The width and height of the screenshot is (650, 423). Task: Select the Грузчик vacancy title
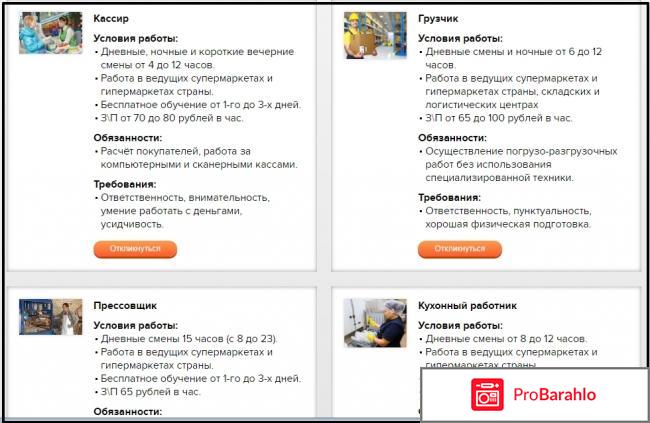[438, 19]
